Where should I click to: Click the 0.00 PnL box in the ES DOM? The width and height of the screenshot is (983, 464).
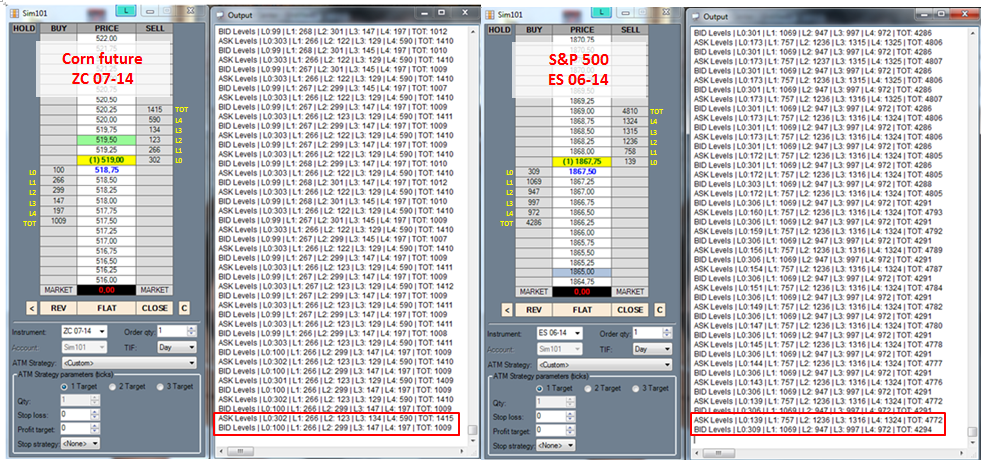(x=582, y=292)
